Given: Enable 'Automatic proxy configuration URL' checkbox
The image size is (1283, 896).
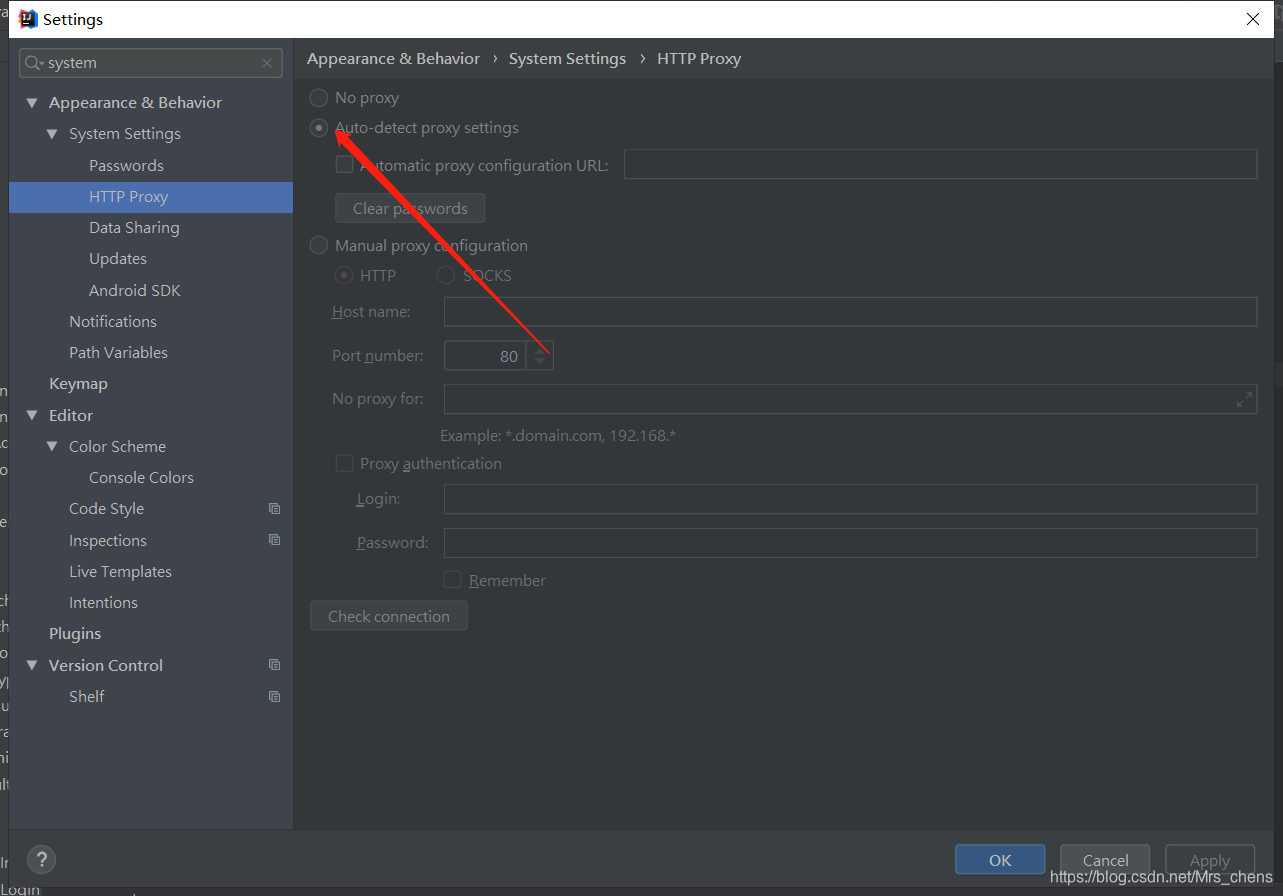Looking at the screenshot, I should coord(344,165).
